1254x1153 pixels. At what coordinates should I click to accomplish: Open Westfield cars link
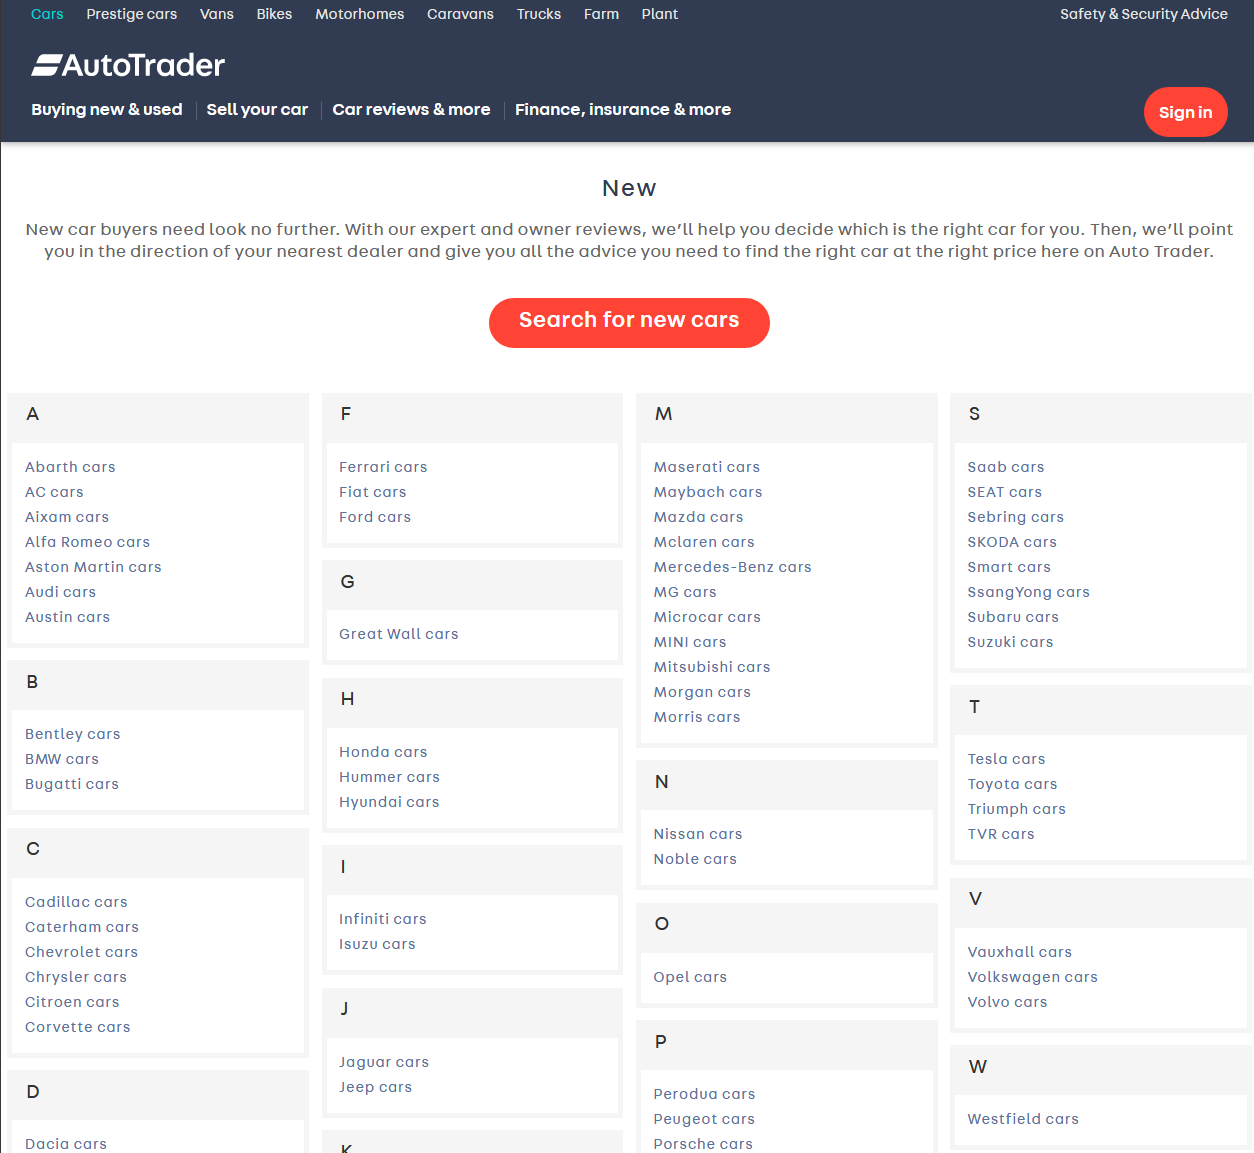1023,1119
